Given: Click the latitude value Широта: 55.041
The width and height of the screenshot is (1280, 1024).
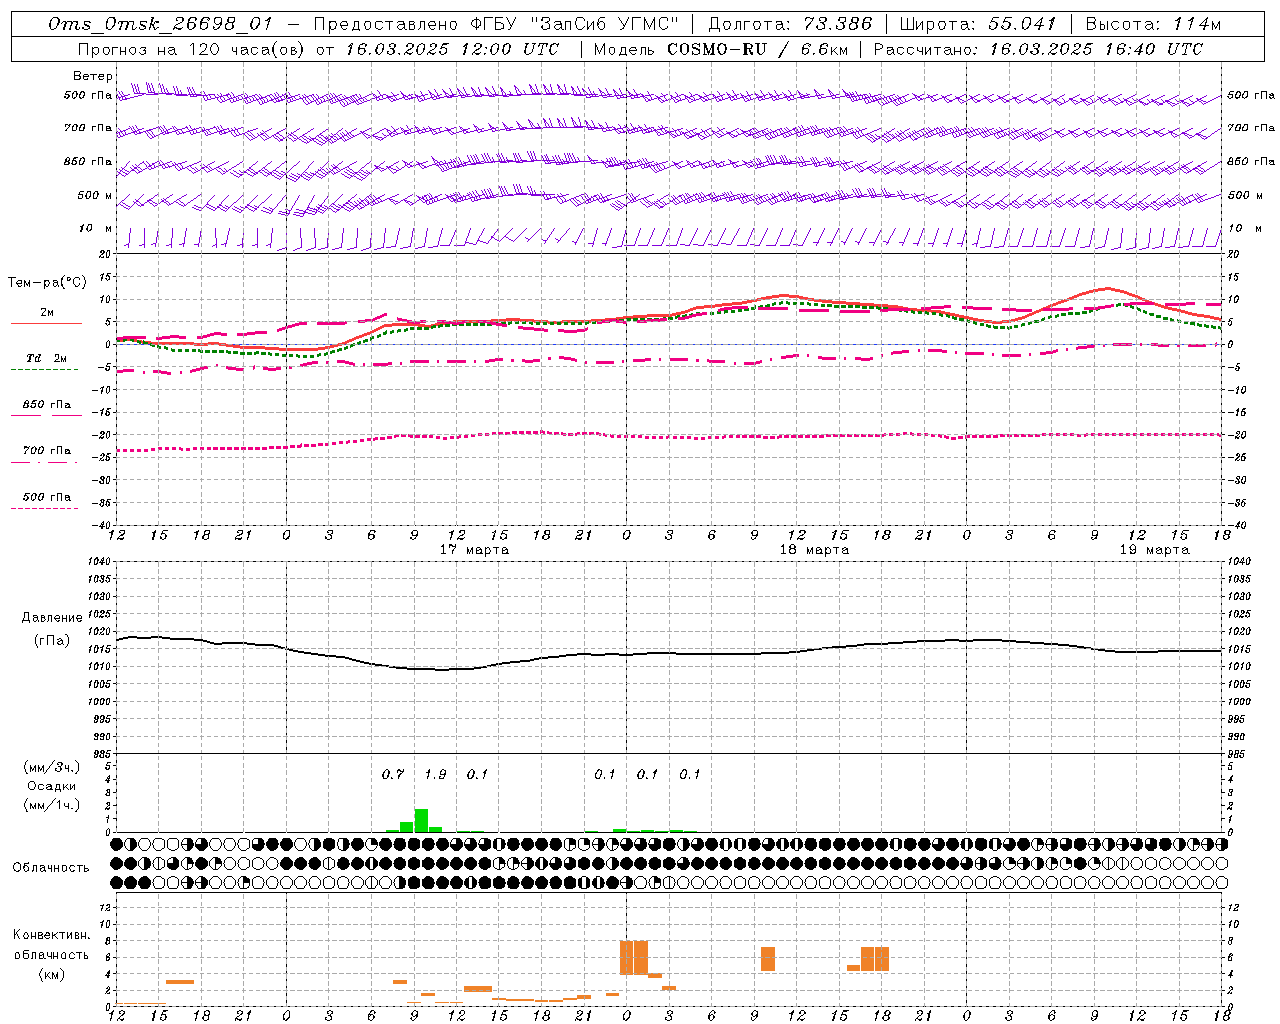Looking at the screenshot, I should point(979,24).
